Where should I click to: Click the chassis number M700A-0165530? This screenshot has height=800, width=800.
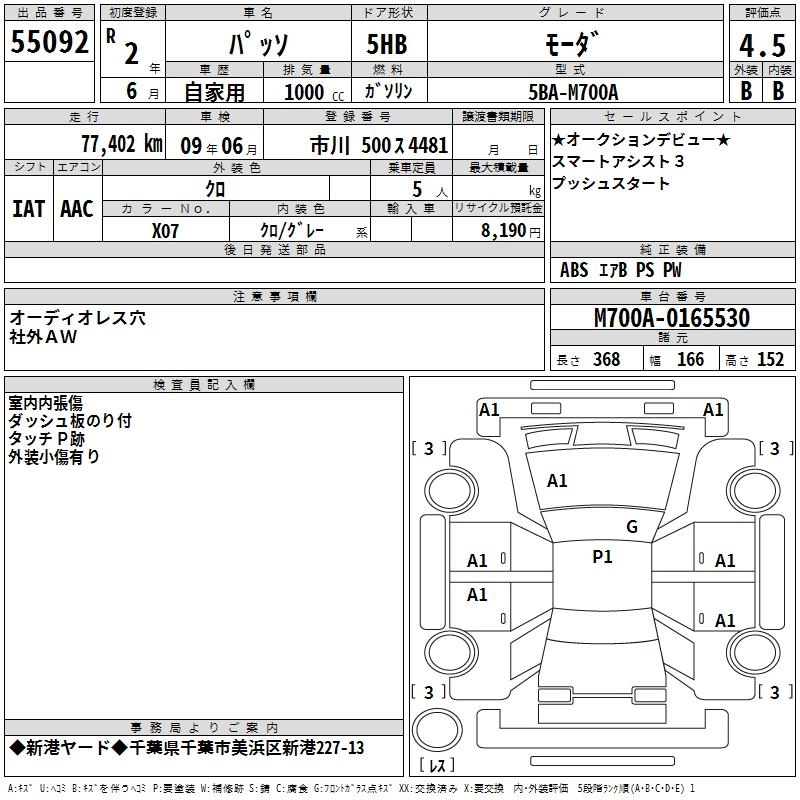(672, 317)
